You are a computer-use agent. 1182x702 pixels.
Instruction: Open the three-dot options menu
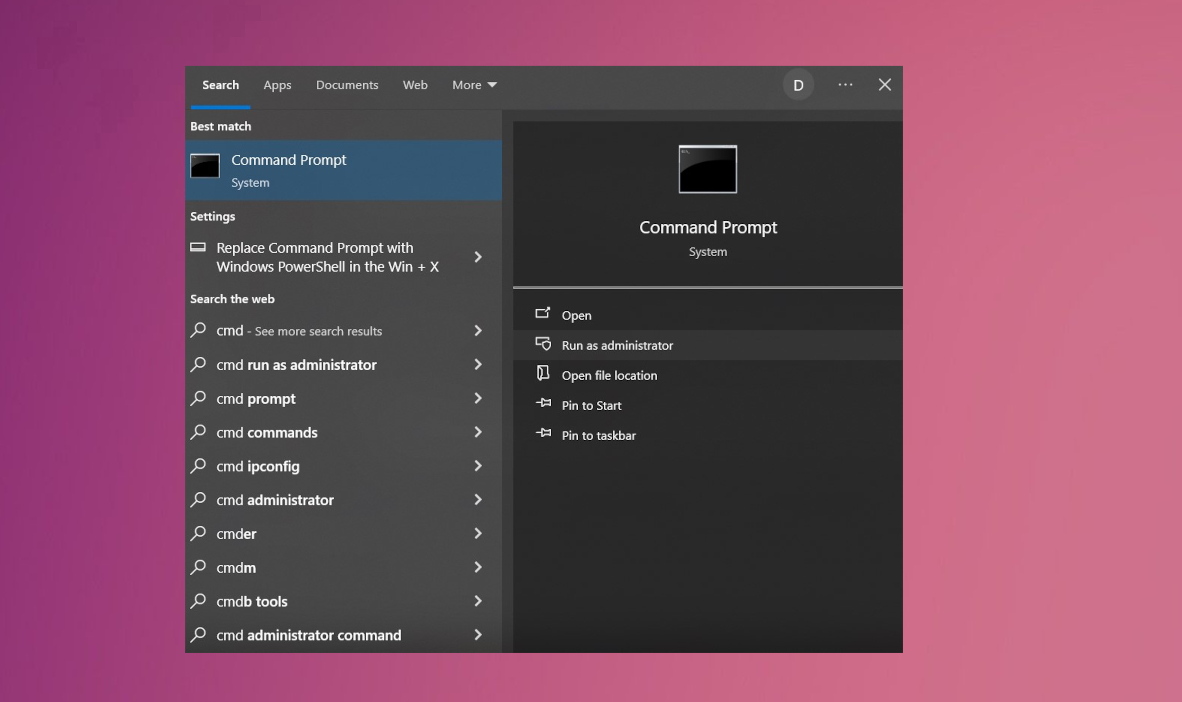[x=845, y=85]
